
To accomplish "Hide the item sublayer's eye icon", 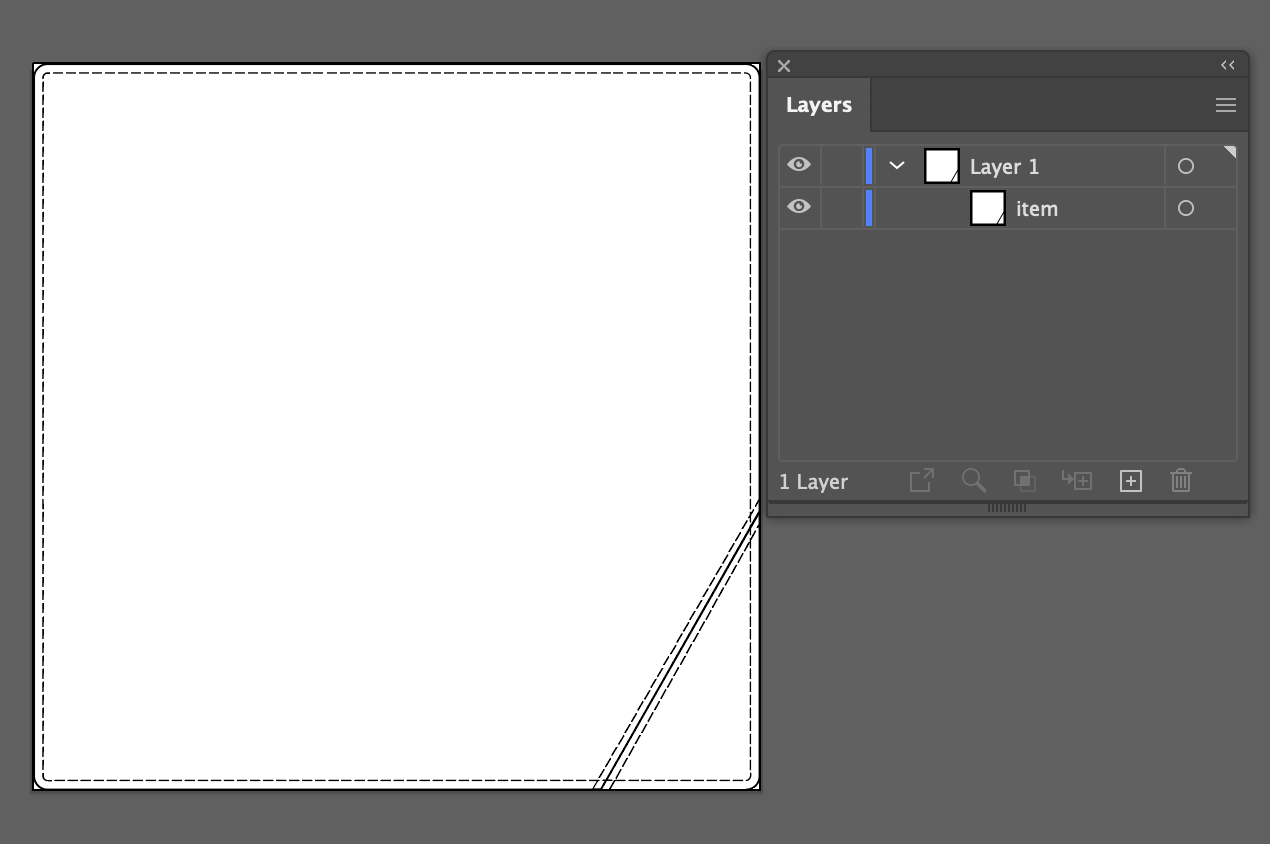I will coord(799,207).
